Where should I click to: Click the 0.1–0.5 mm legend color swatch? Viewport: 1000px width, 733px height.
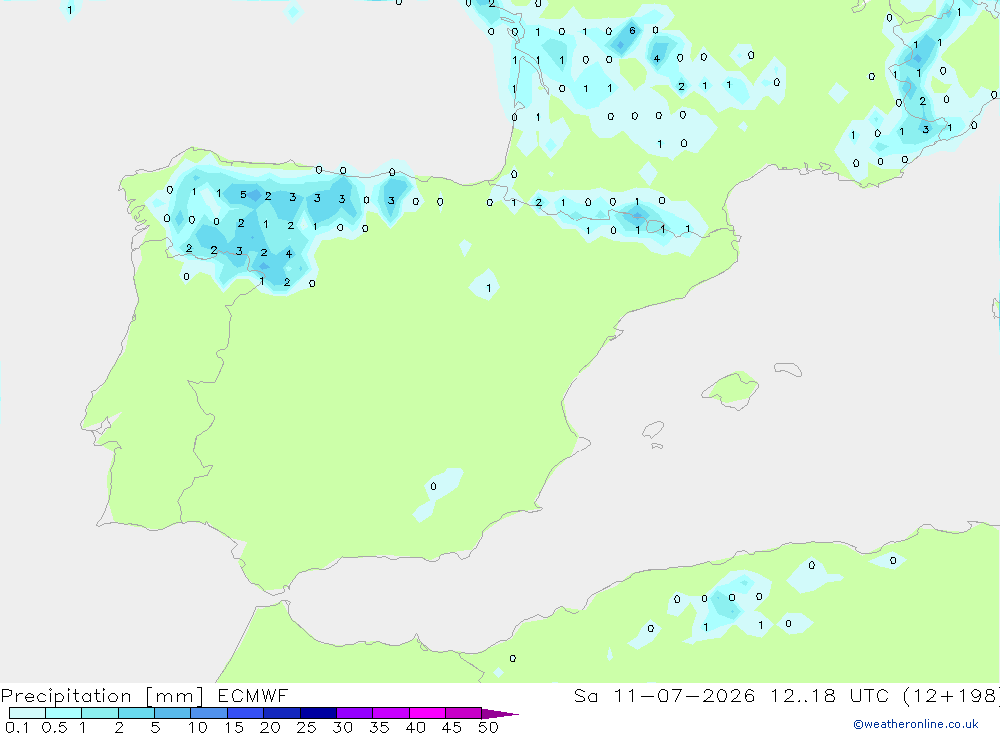coord(27,713)
